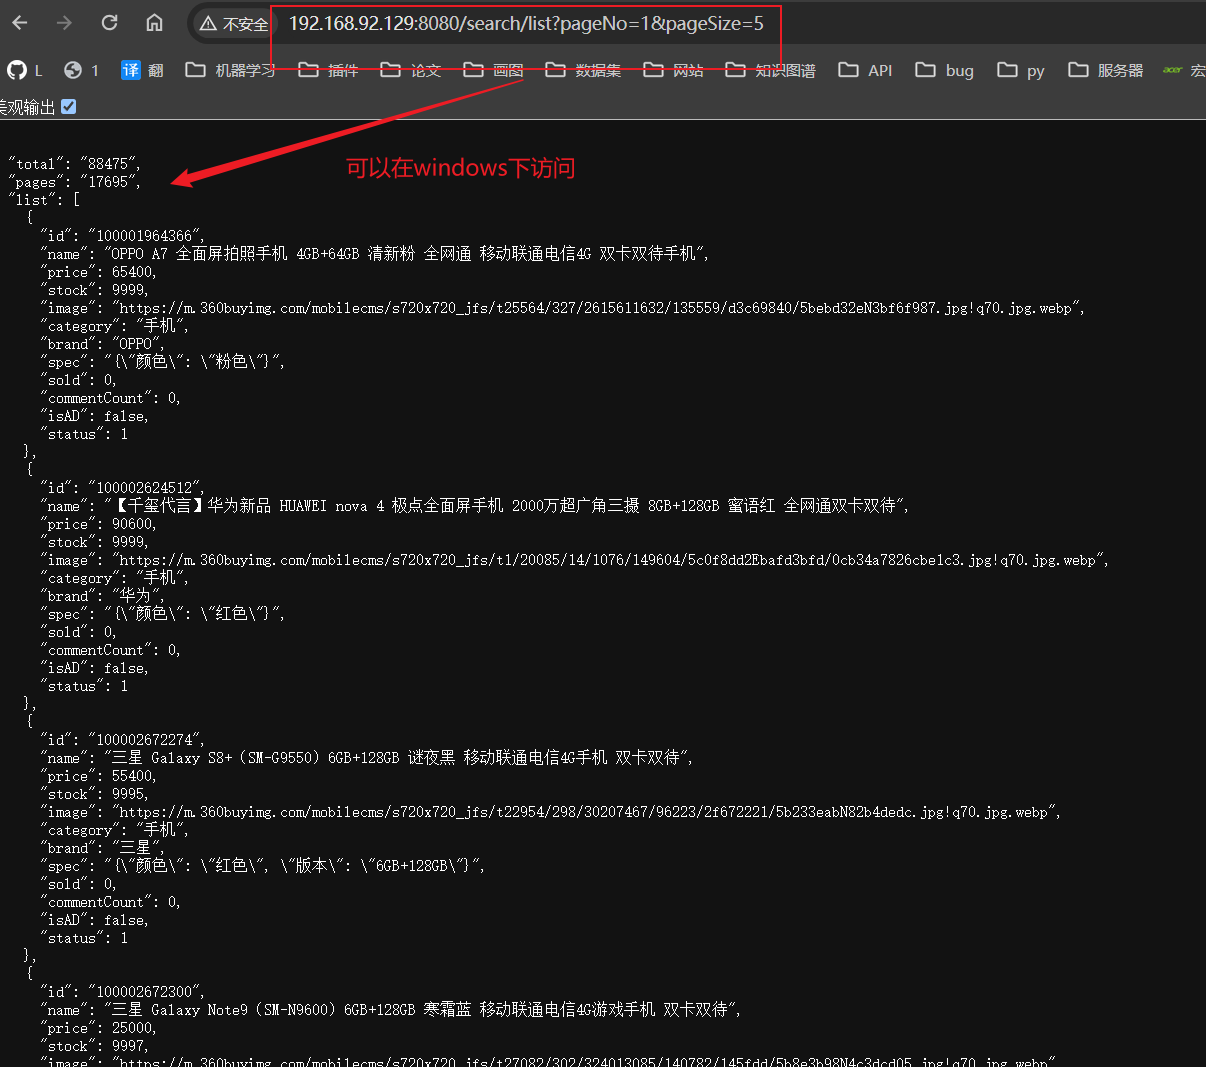
Task: Click the 华为新品 HUAWEI nova 4 name line
Action: tap(475, 506)
